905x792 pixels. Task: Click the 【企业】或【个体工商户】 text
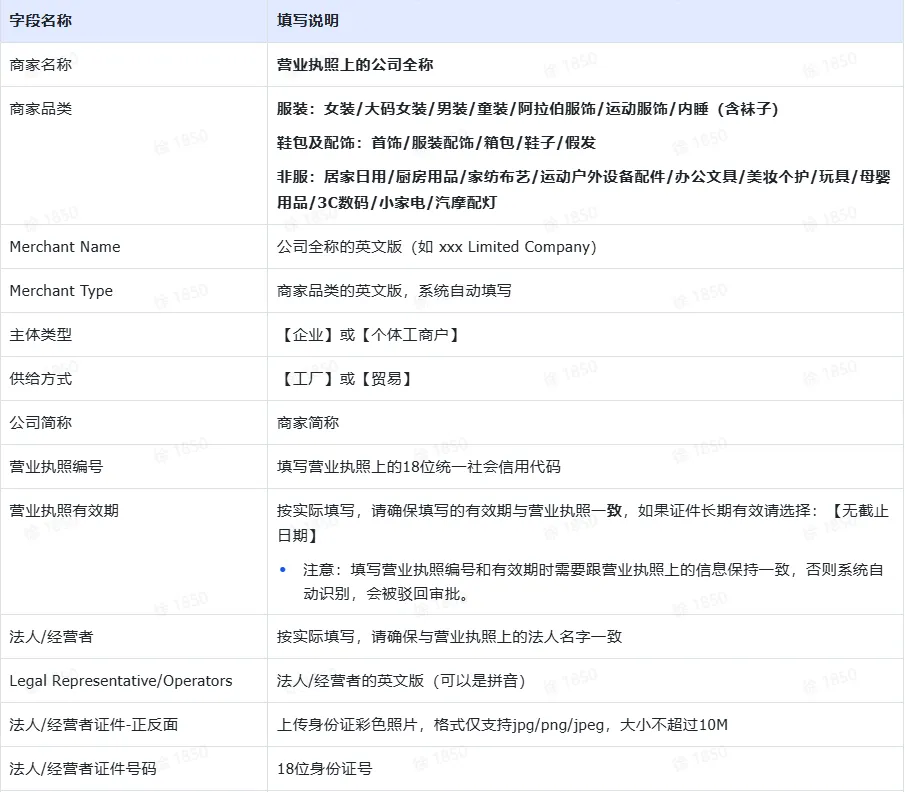tap(370, 335)
